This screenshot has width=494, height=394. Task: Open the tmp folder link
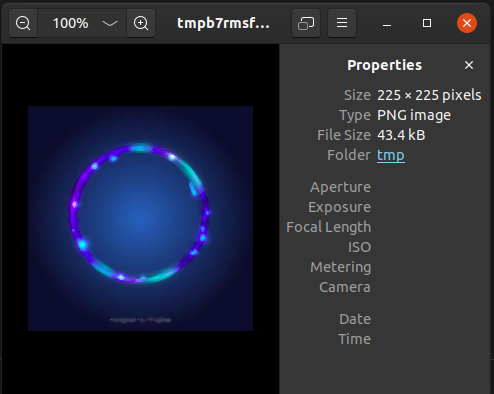391,155
